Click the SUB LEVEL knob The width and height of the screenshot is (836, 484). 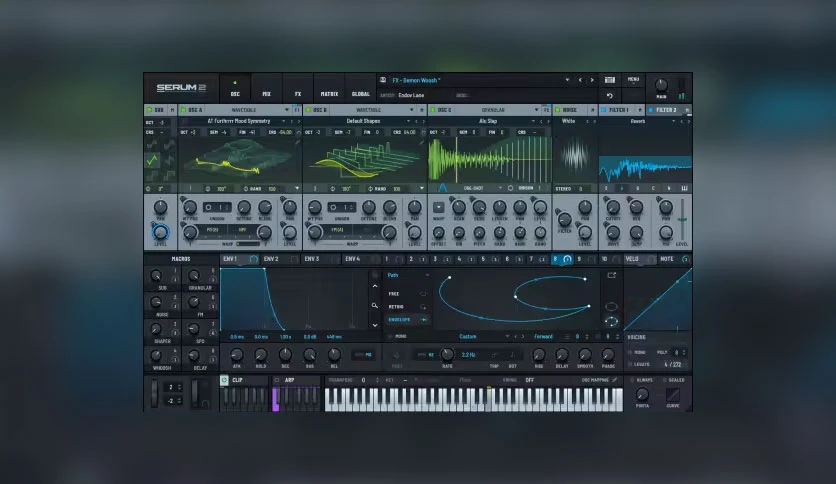160,232
